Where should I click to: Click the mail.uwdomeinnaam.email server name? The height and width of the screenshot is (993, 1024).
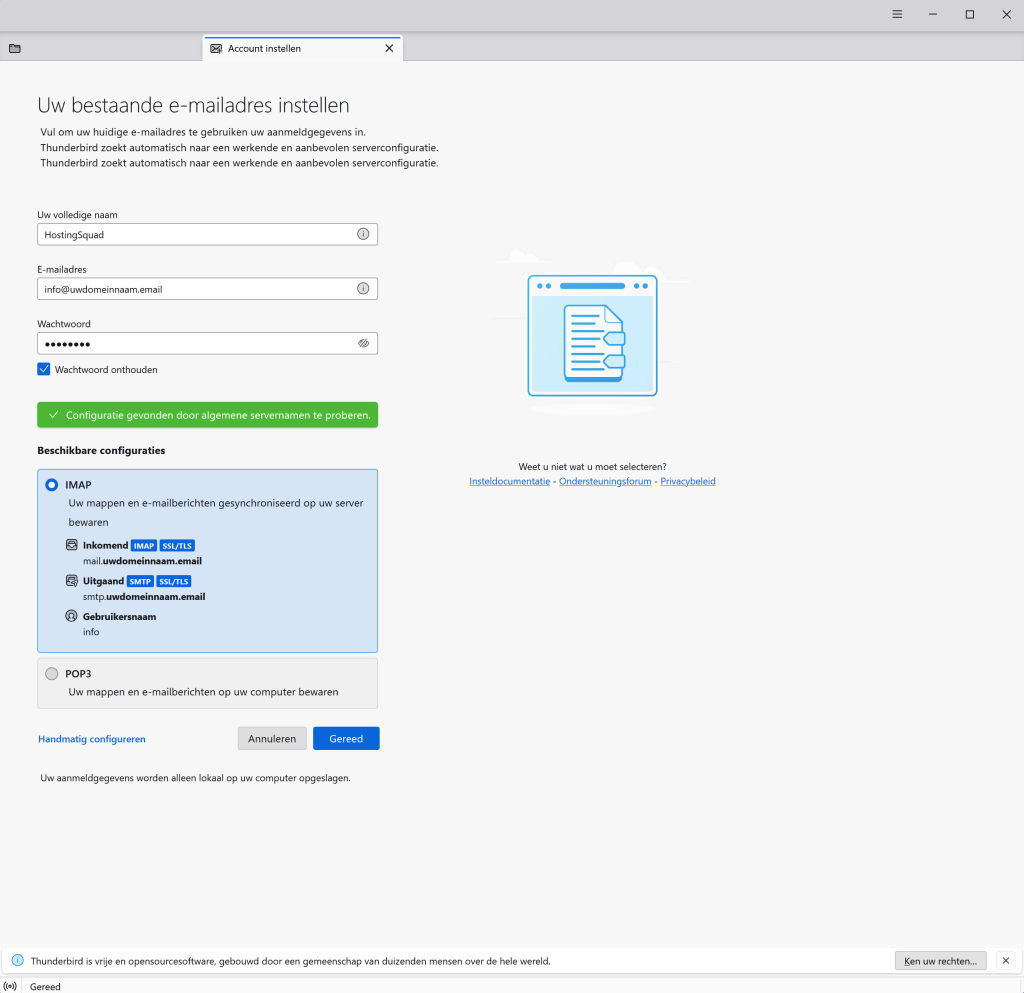click(142, 561)
